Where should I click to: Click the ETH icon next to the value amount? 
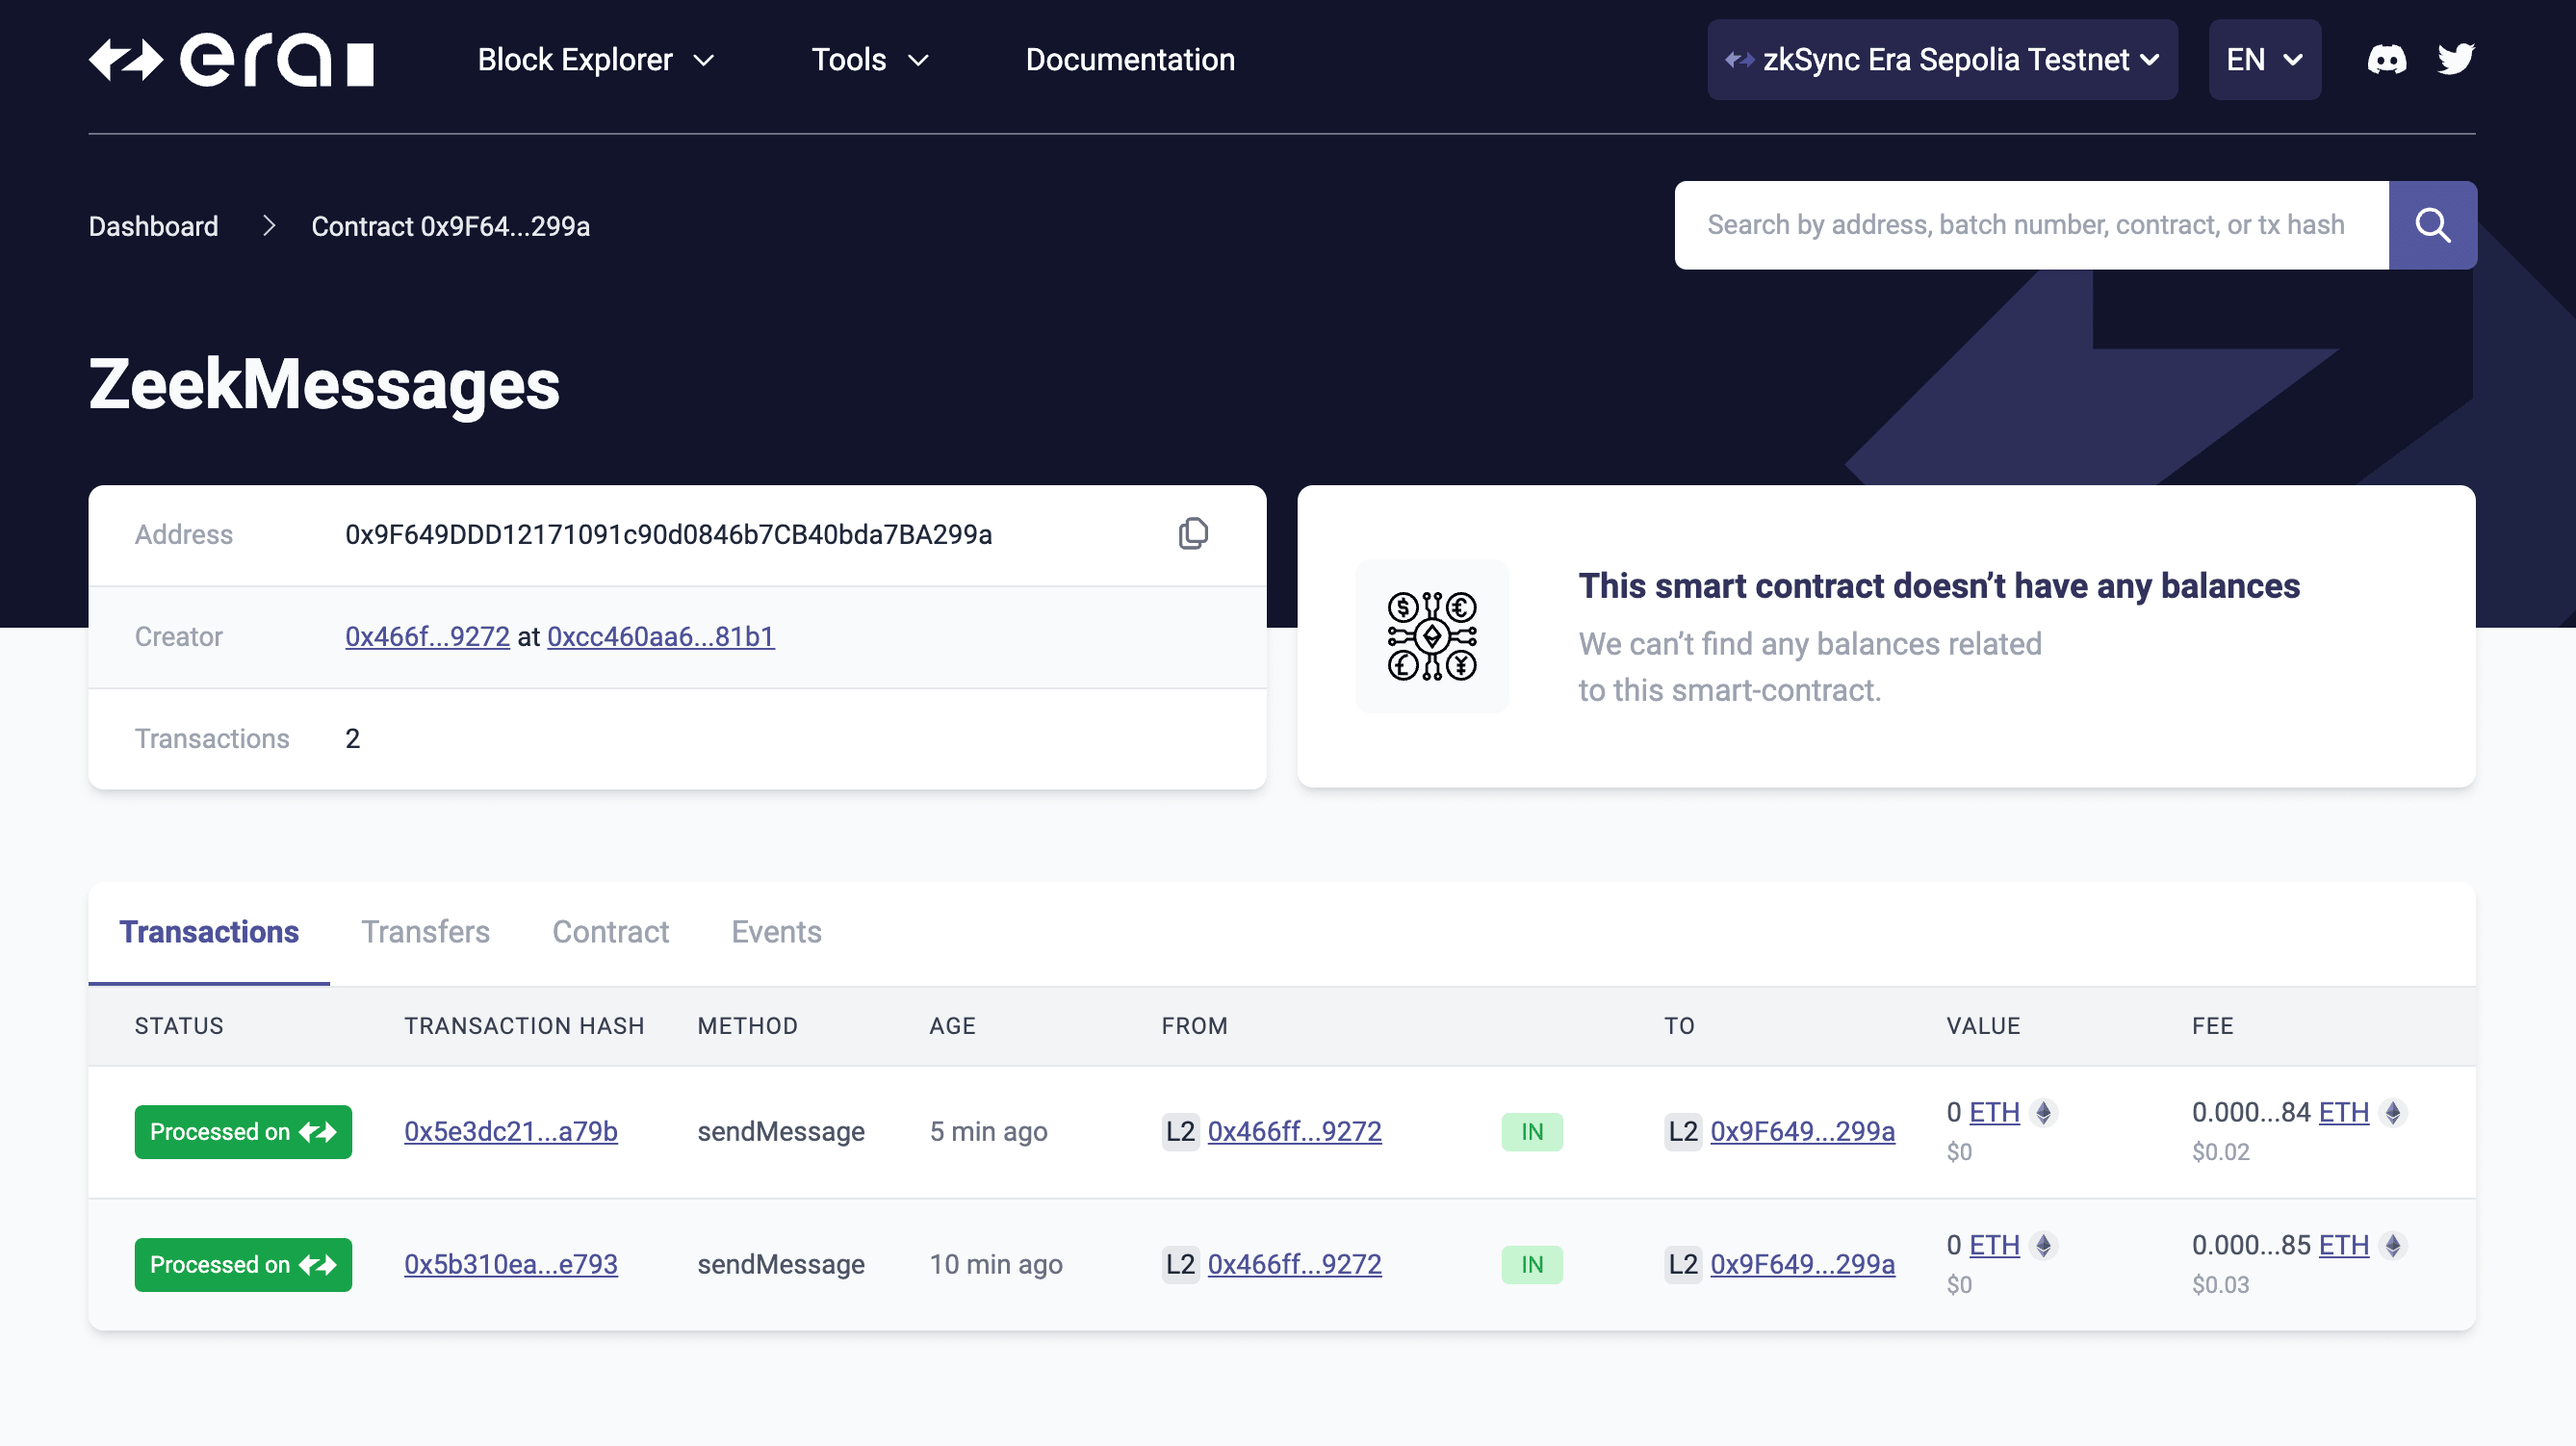2043,1111
